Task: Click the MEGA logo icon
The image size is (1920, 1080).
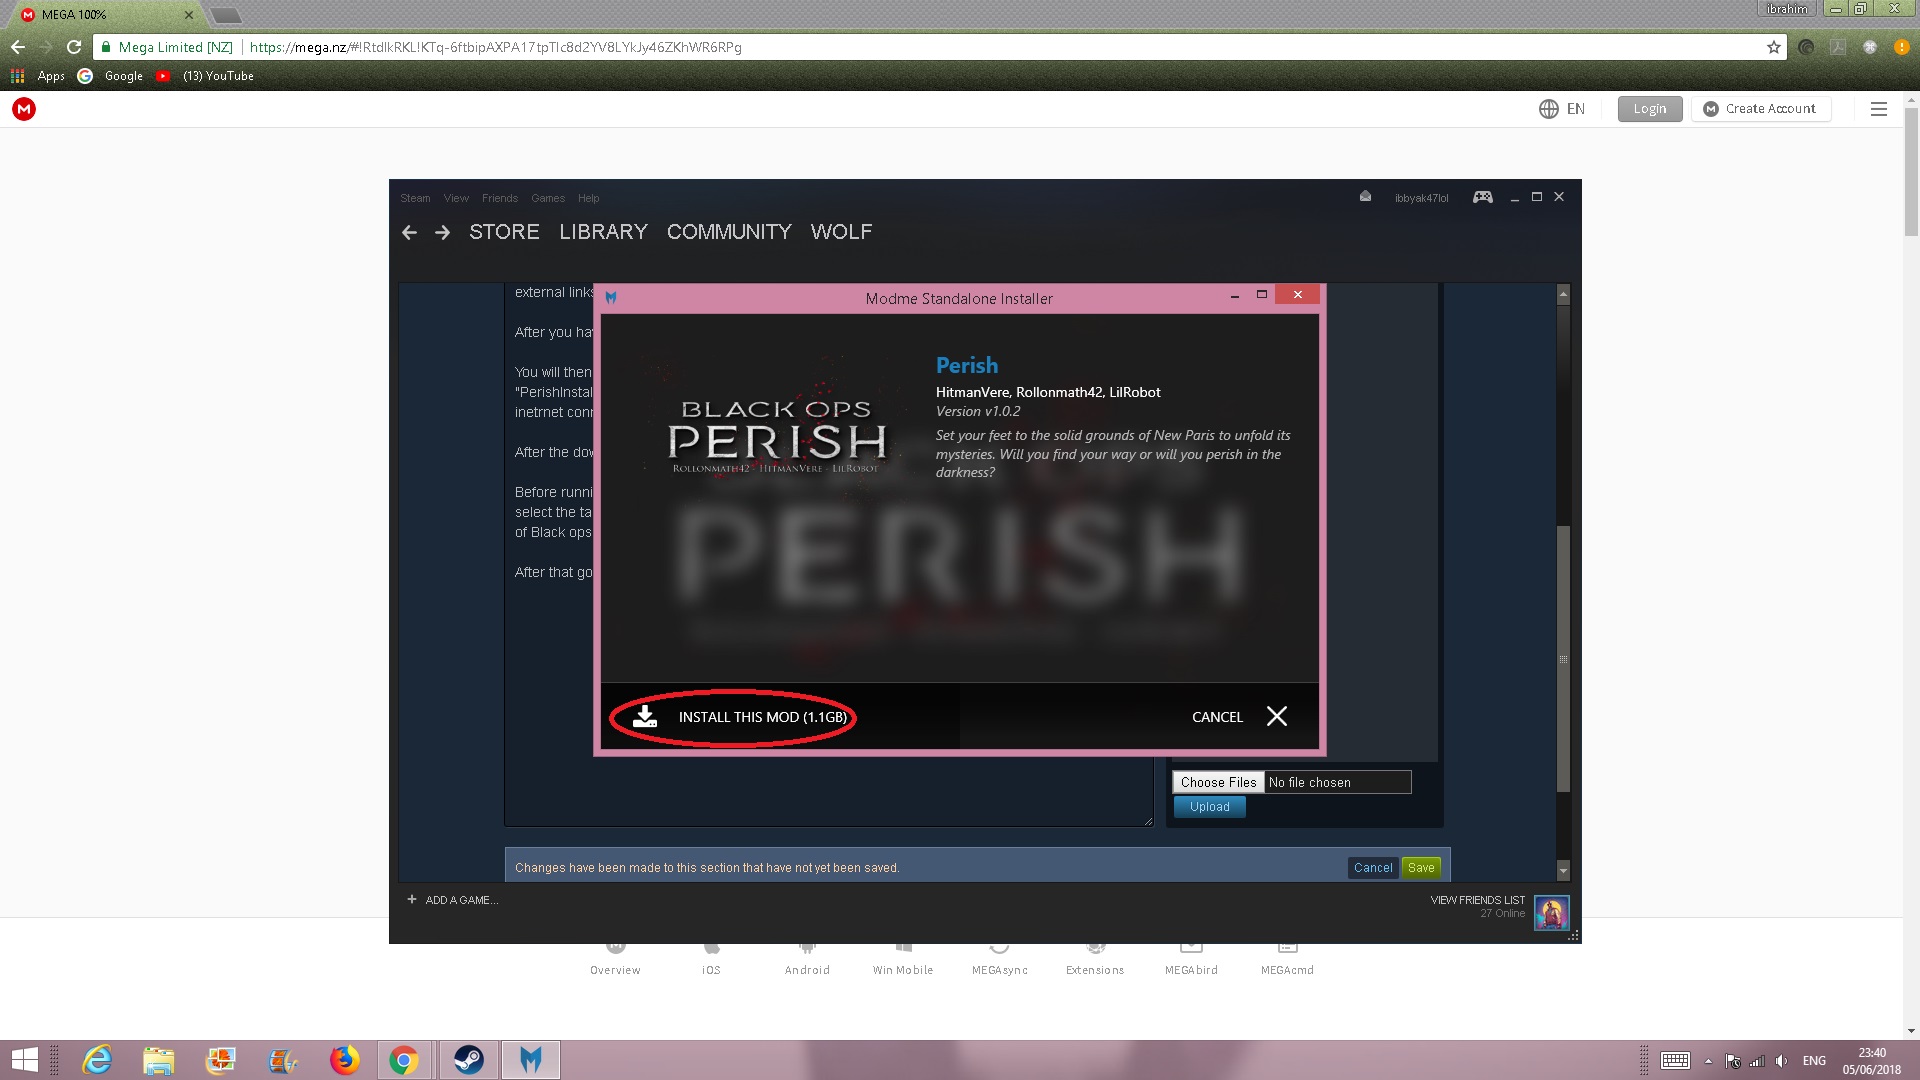Action: pos(24,109)
